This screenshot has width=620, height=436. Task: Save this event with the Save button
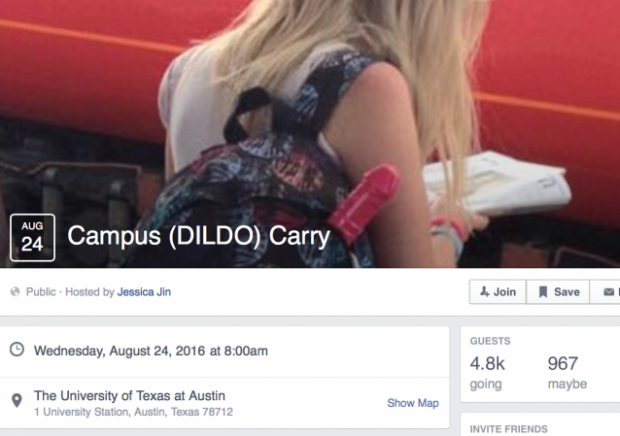pyautogui.click(x=558, y=292)
